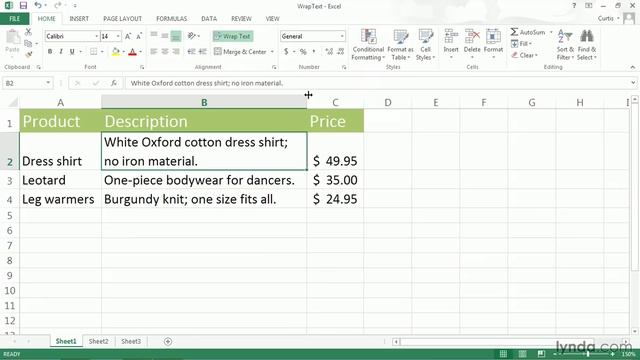The image size is (640, 360).
Task: Click the Orientation text-angle icon
Action: click(x=191, y=36)
